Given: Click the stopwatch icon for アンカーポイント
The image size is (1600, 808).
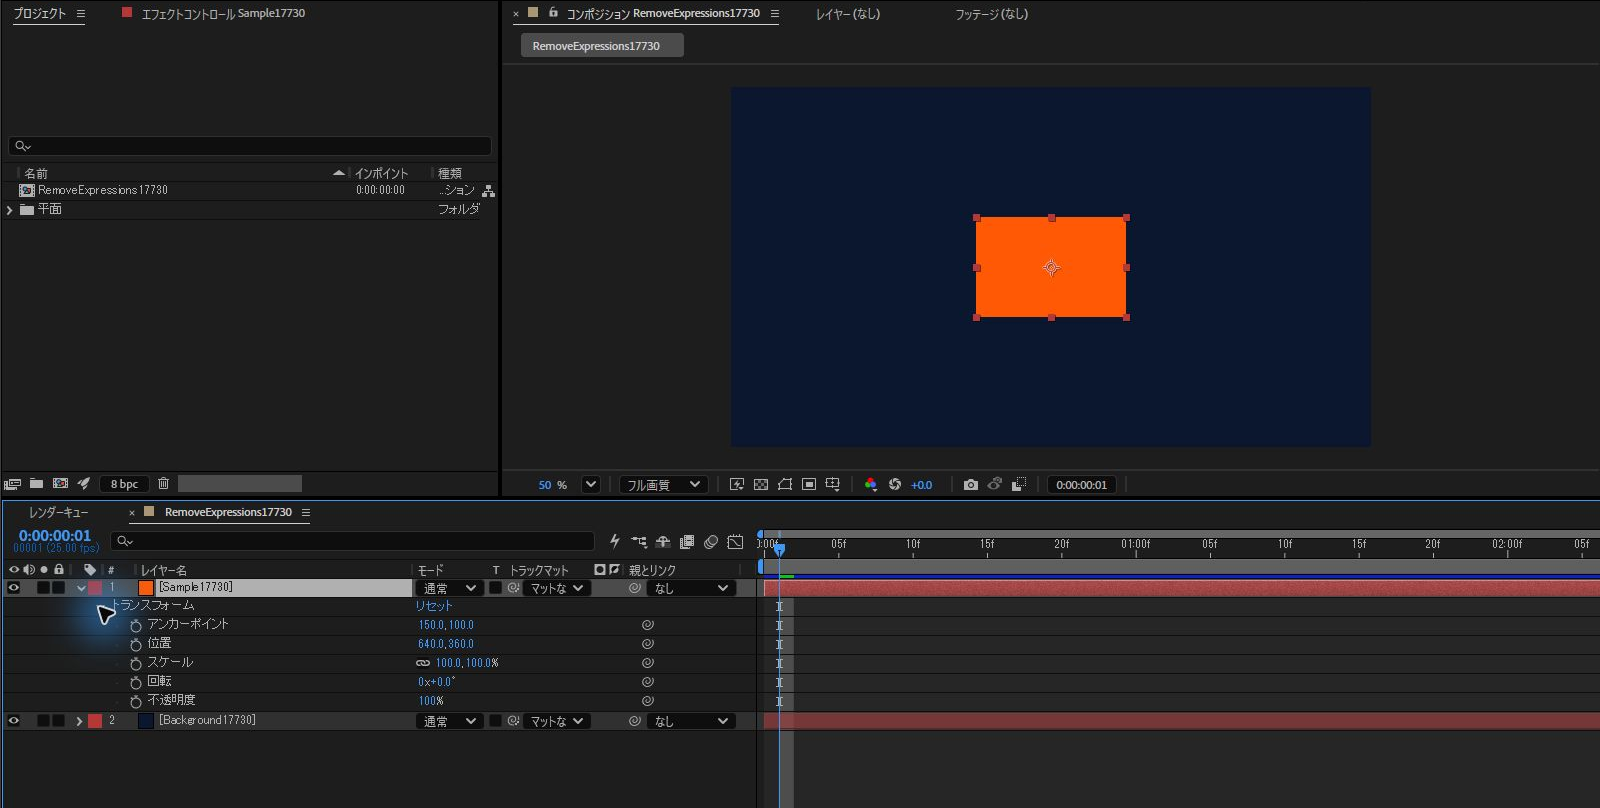Looking at the screenshot, I should tap(136, 625).
